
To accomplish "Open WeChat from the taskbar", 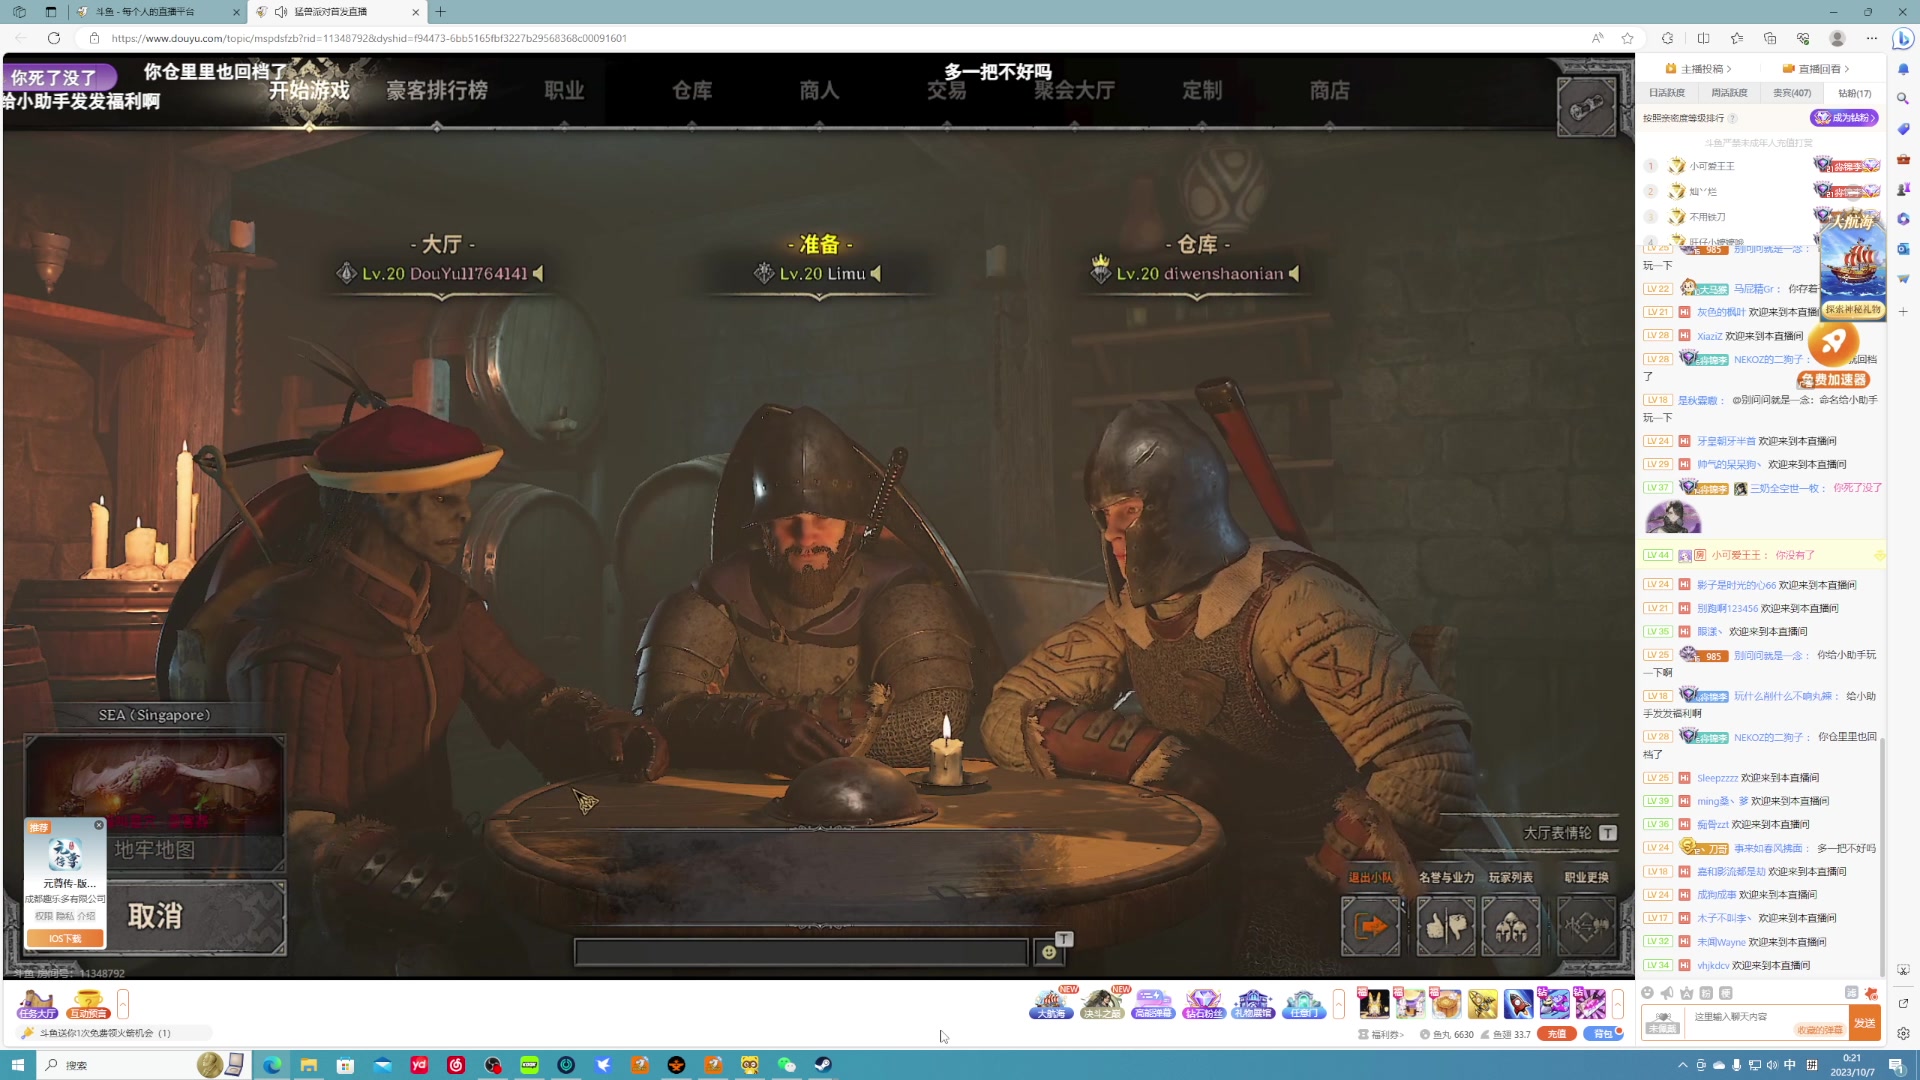I will point(787,1065).
